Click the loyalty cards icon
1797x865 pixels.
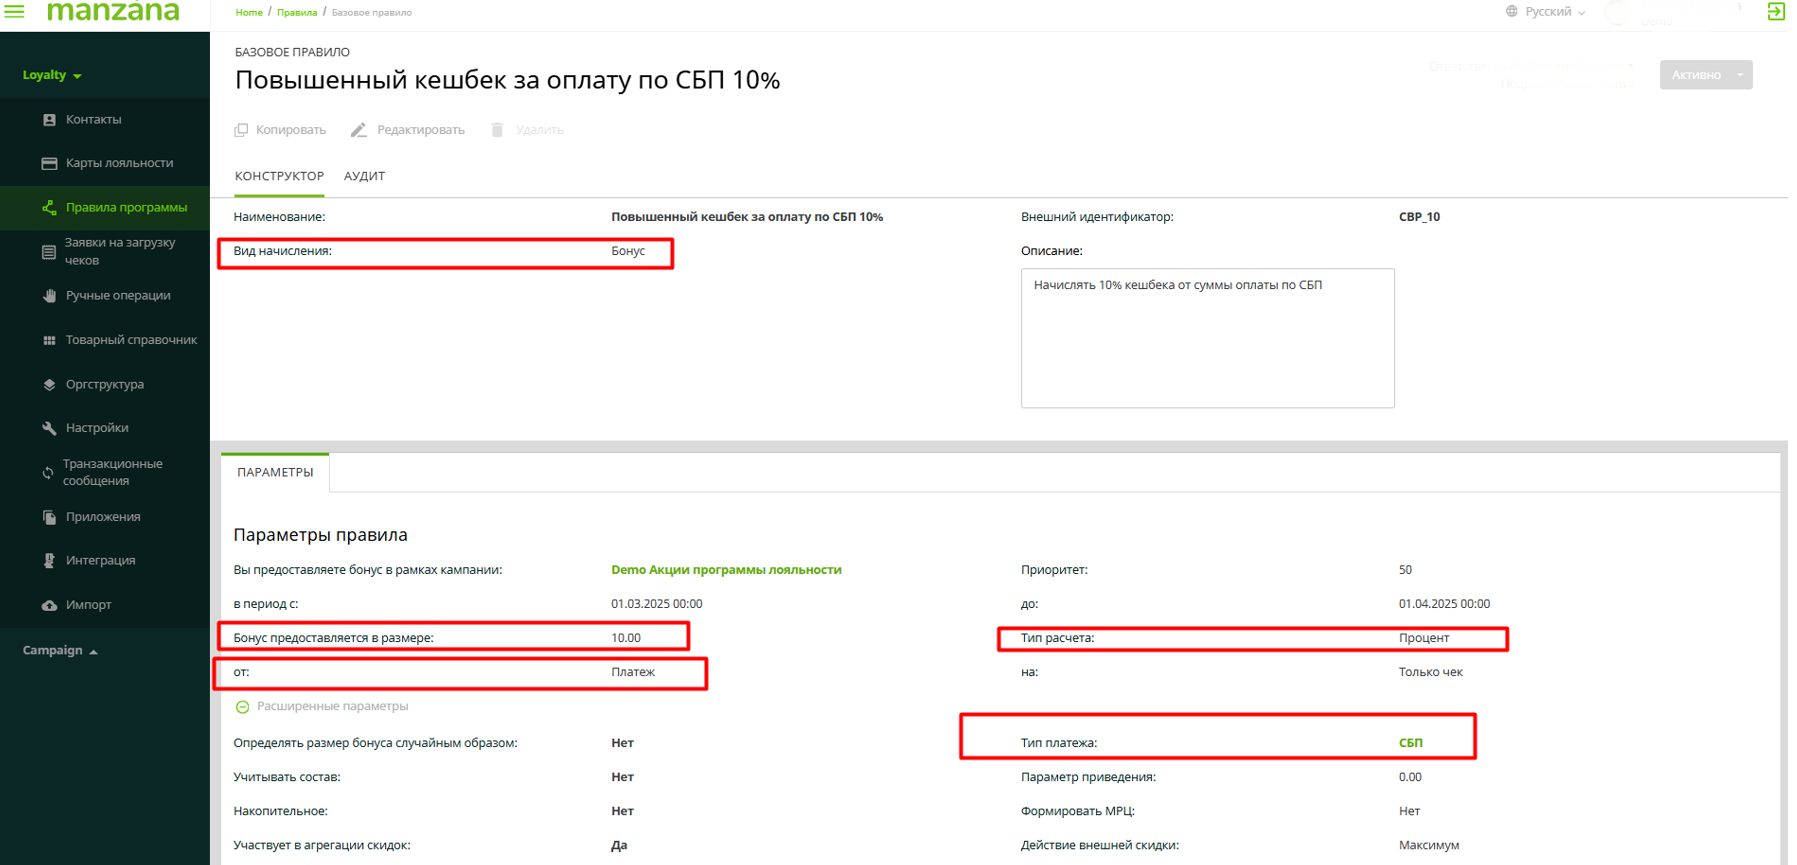pyautogui.click(x=49, y=163)
